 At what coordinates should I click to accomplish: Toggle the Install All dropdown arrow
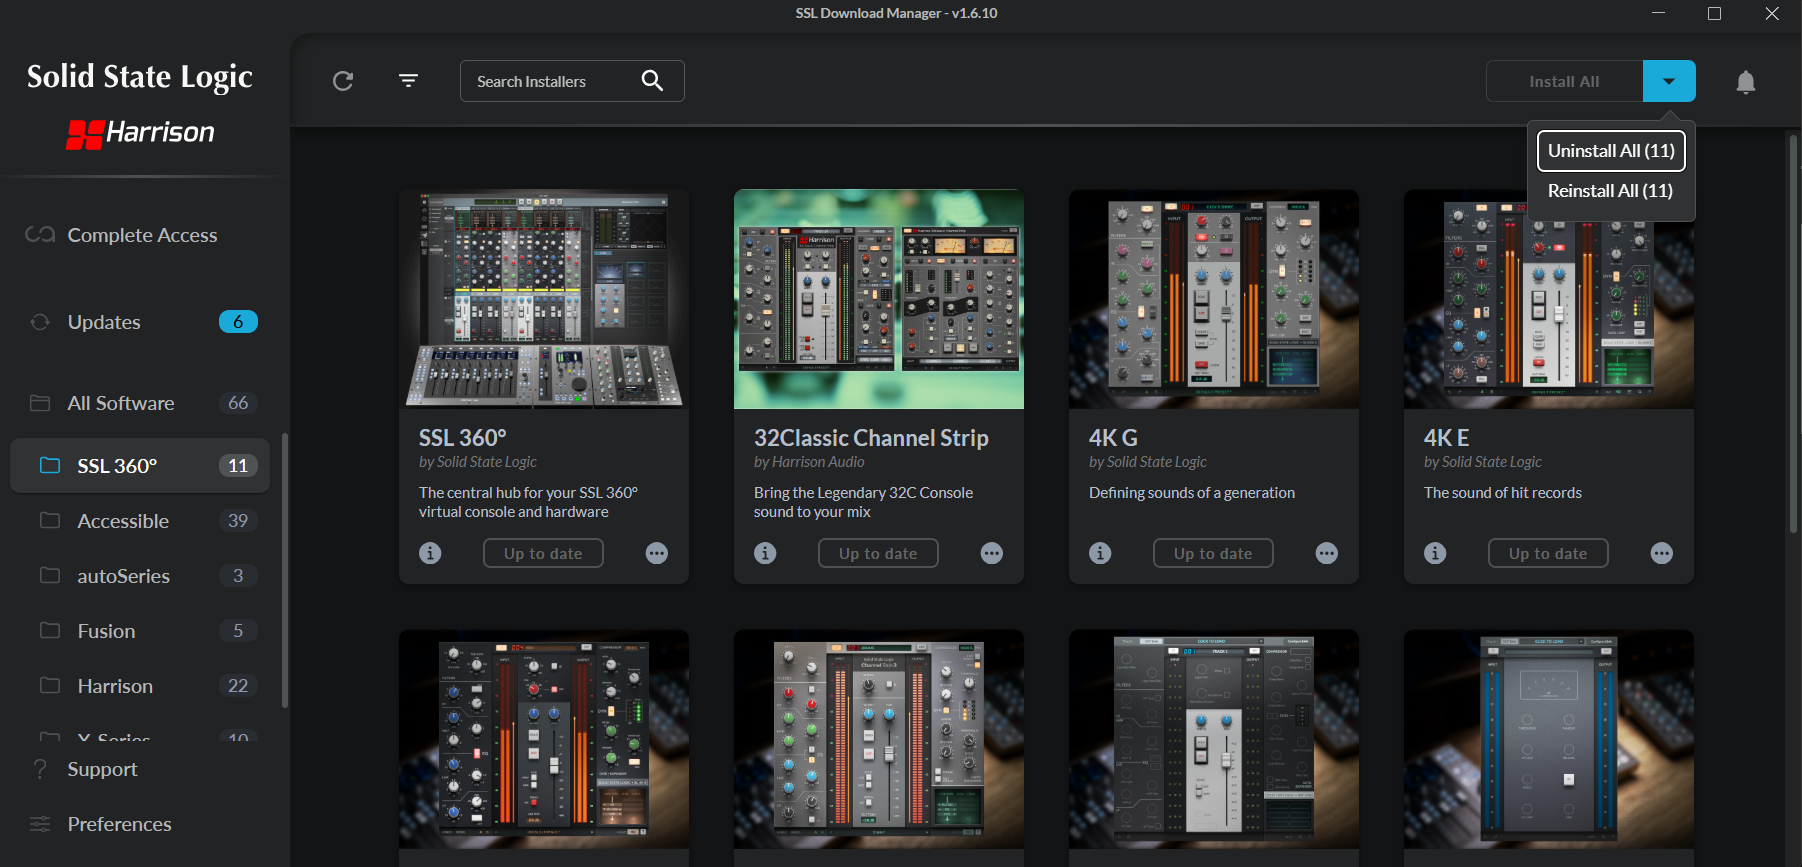1669,81
